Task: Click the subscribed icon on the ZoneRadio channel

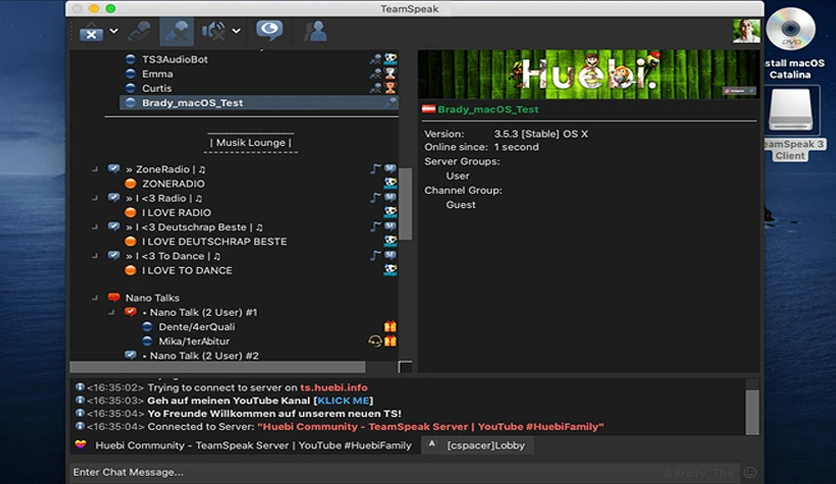Action: [x=114, y=168]
